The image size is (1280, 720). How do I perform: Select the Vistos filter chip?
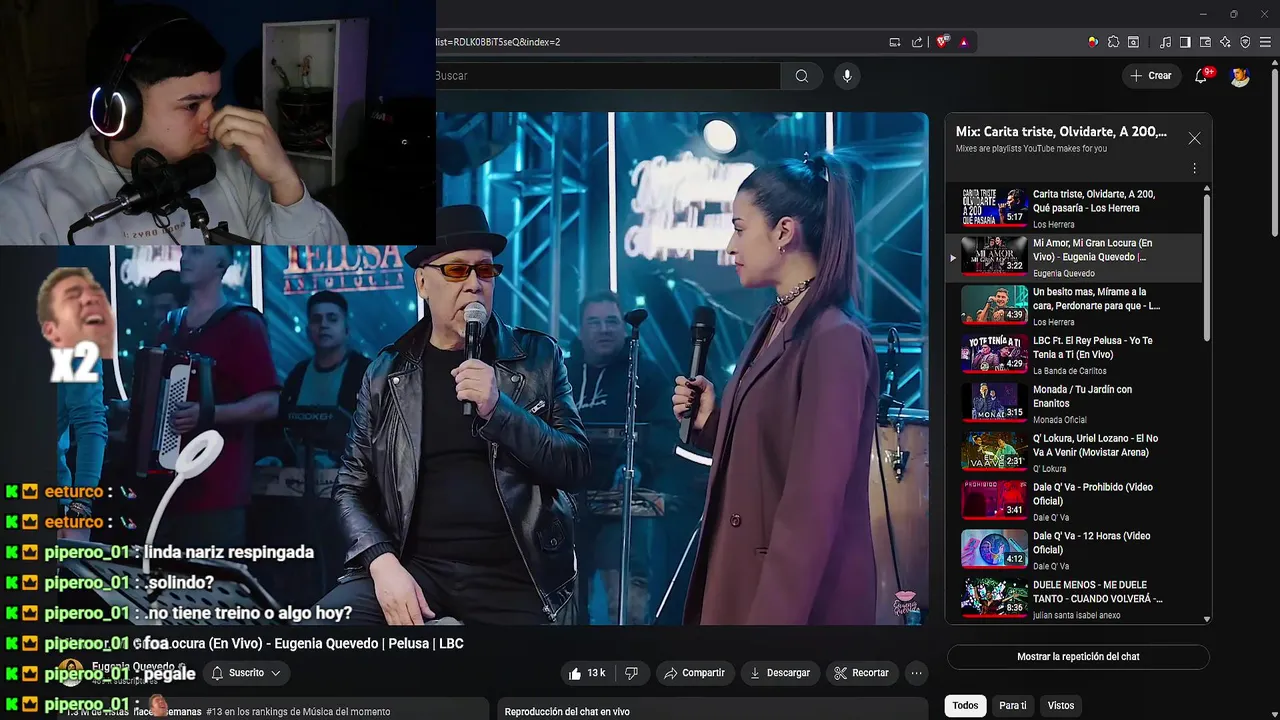(1061, 706)
